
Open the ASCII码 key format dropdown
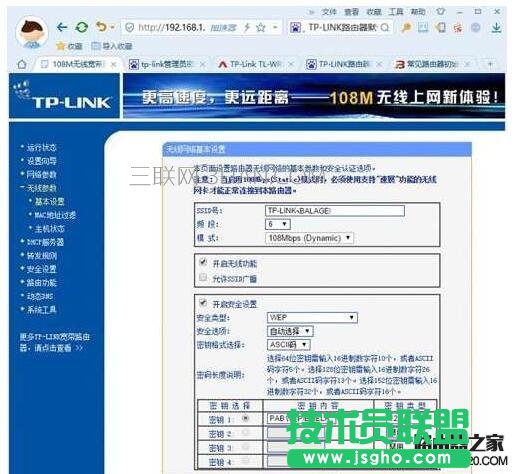tap(289, 344)
